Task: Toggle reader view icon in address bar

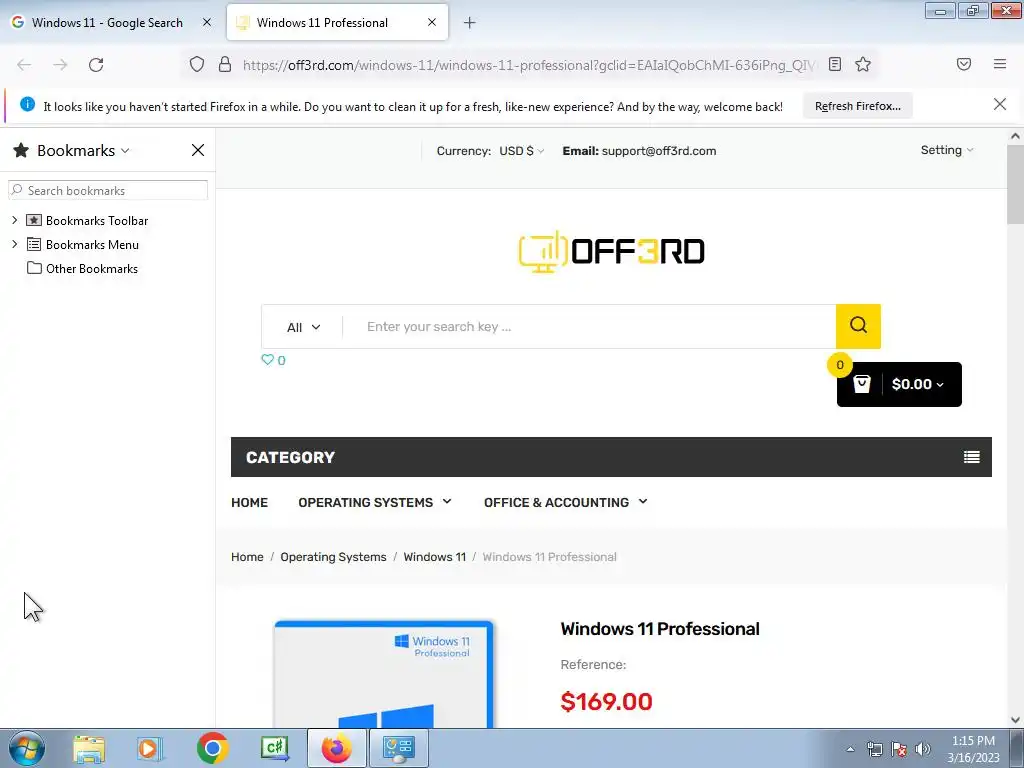Action: point(835,64)
